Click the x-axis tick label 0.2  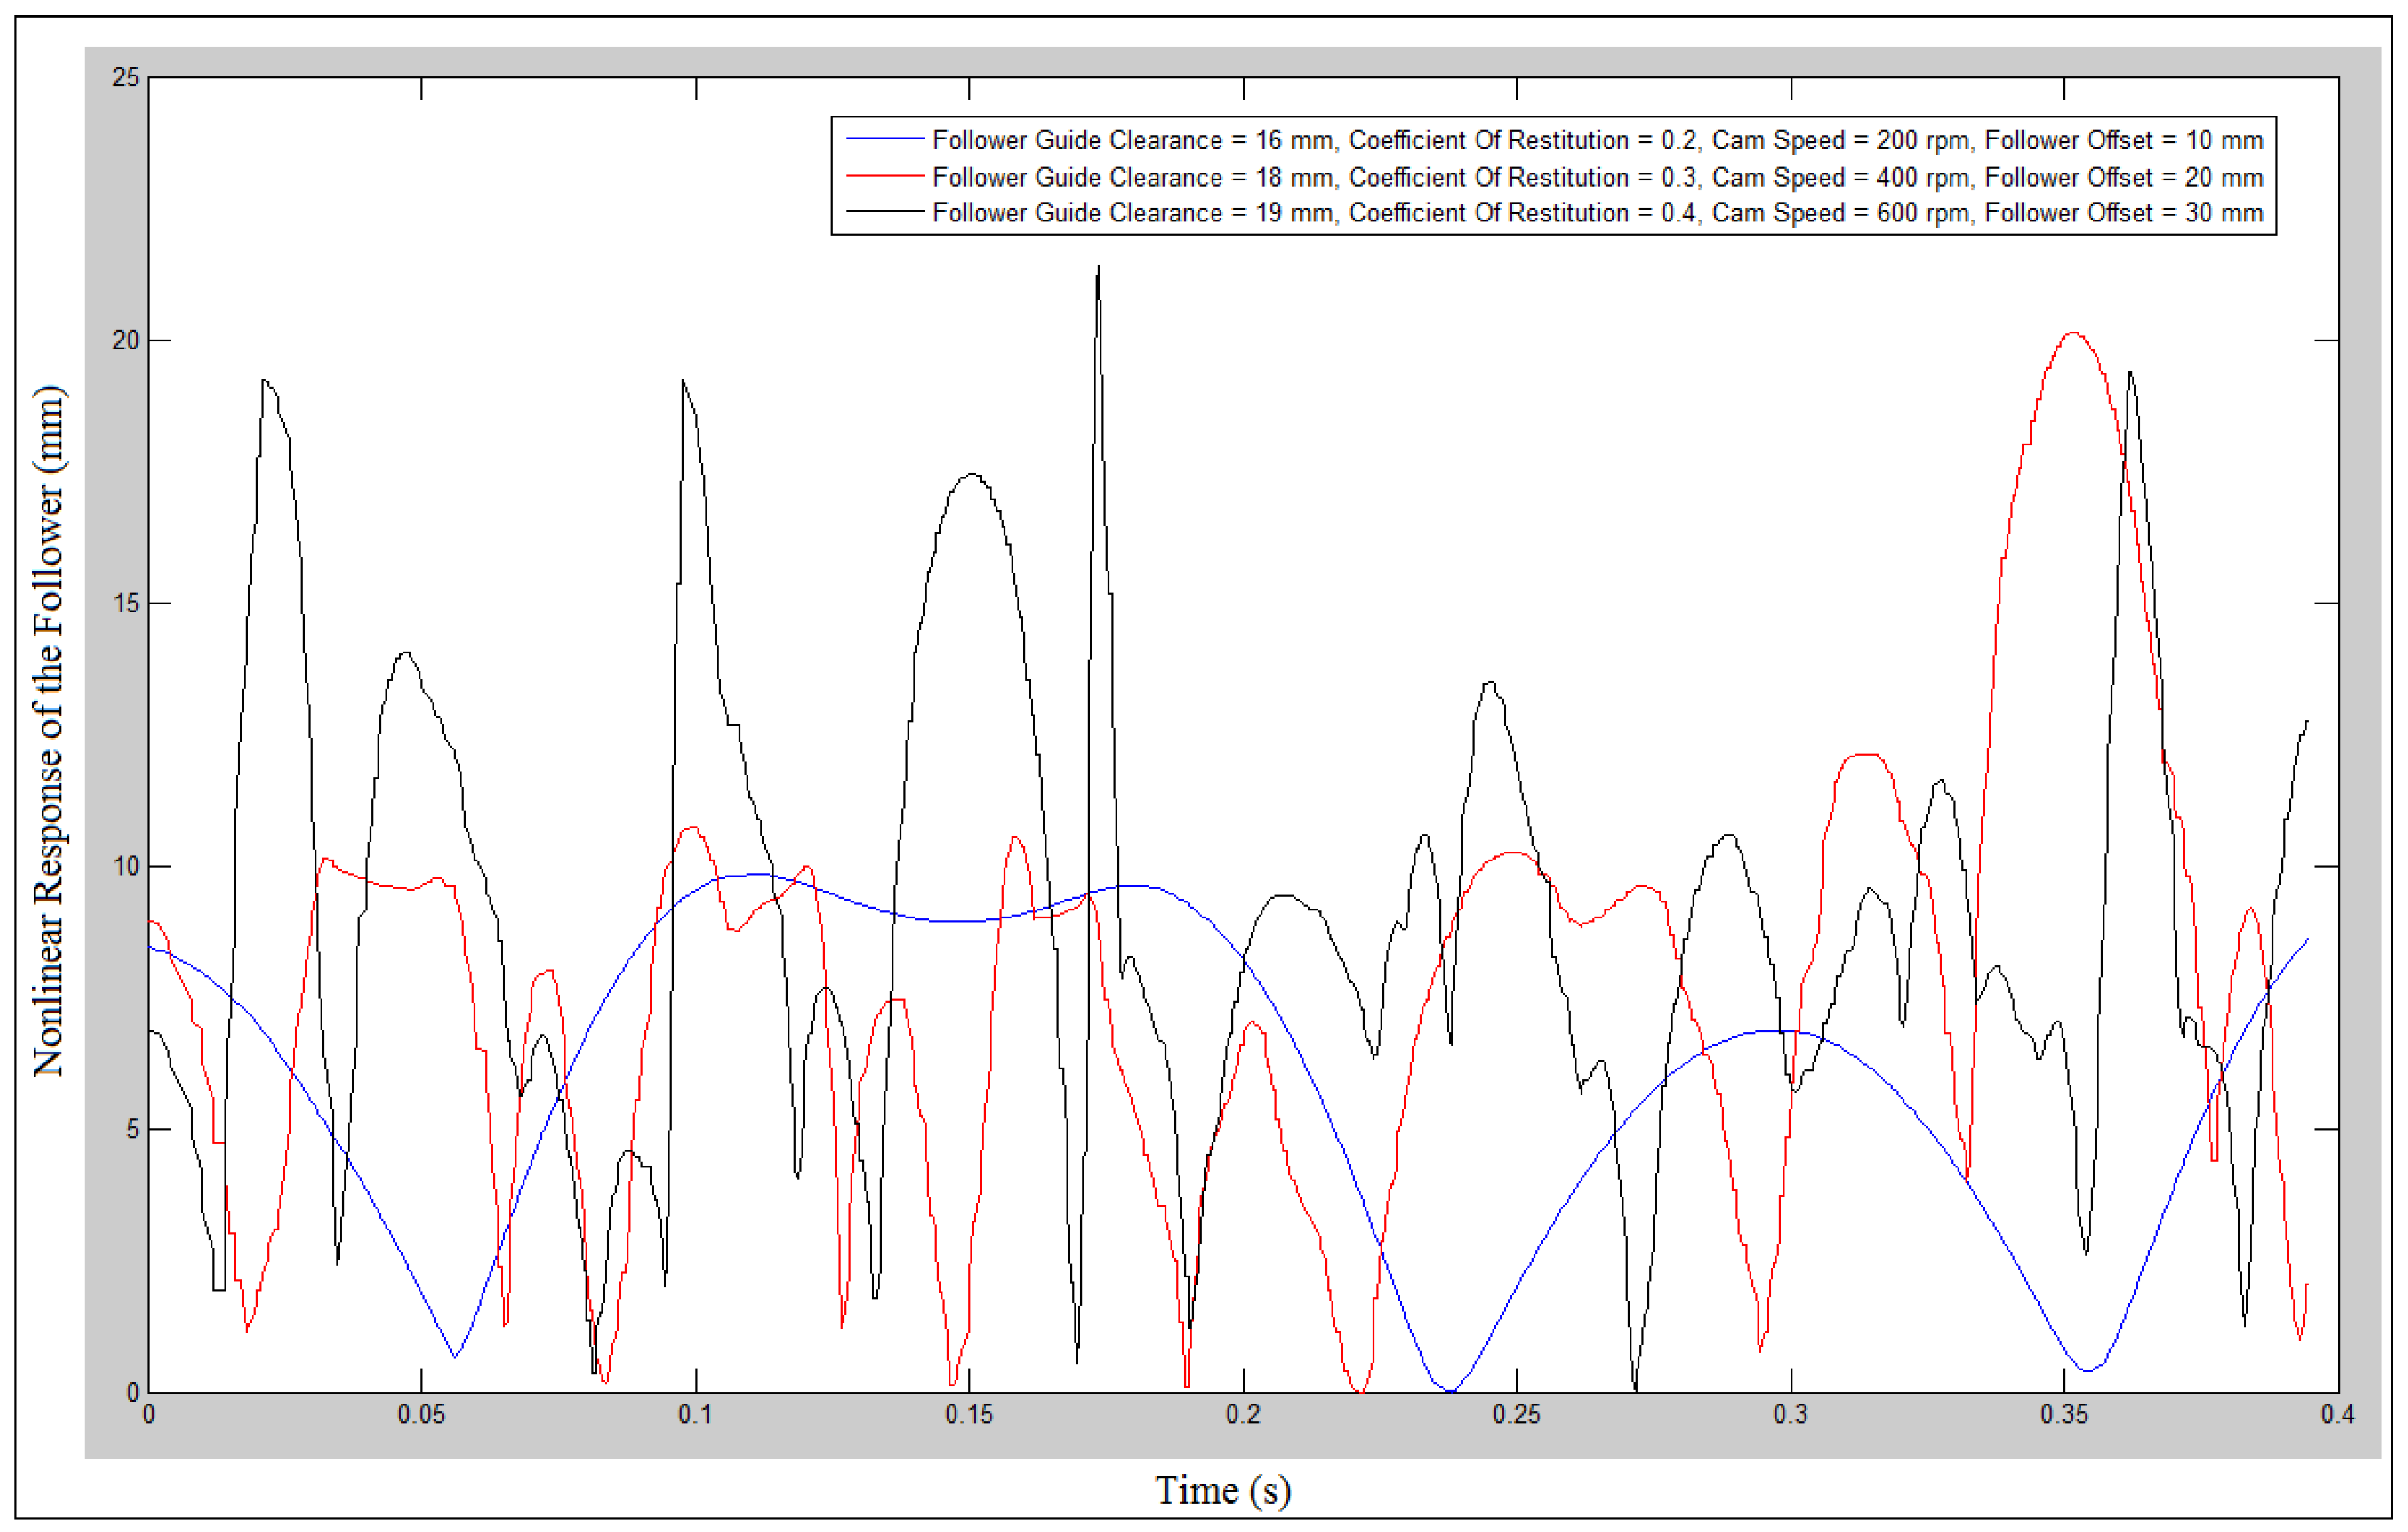[x=1243, y=1414]
